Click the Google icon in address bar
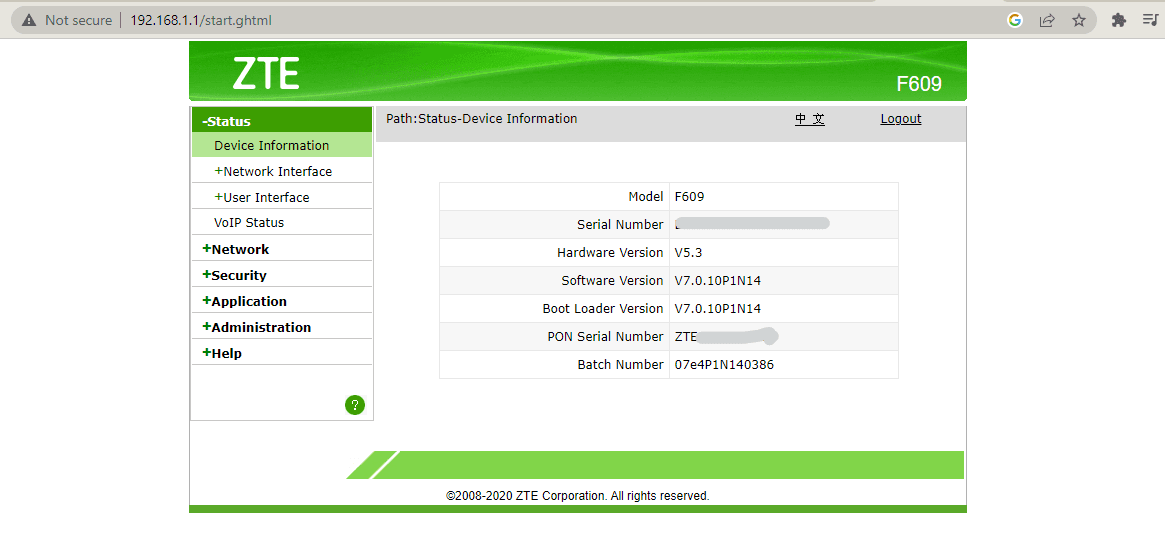Screen dimensions: 1165x549 (x=1015, y=20)
